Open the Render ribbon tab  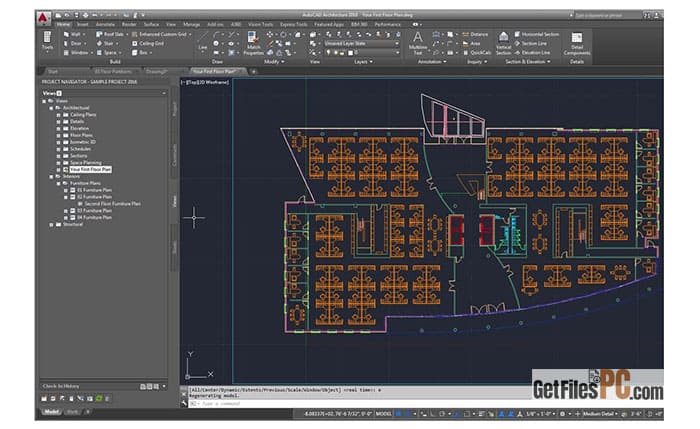(129, 25)
